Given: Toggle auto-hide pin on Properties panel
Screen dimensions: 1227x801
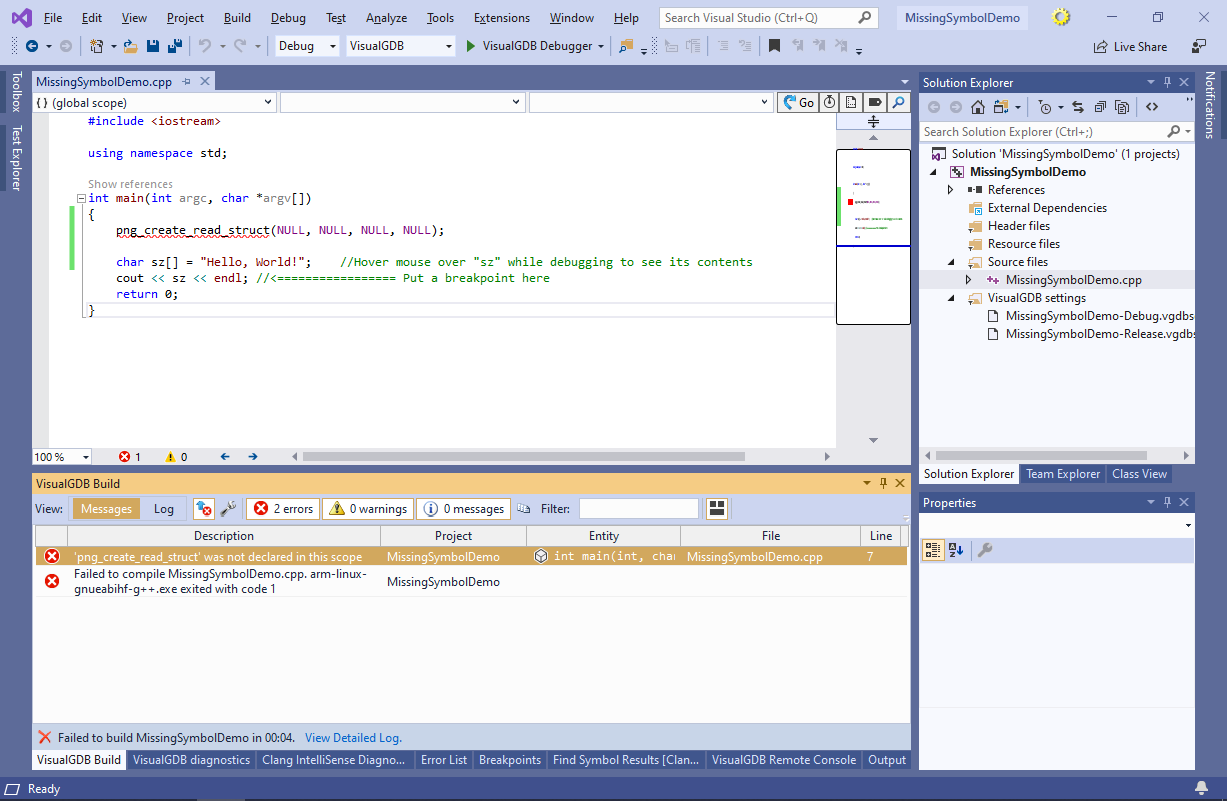Looking at the screenshot, I should point(1166,502).
